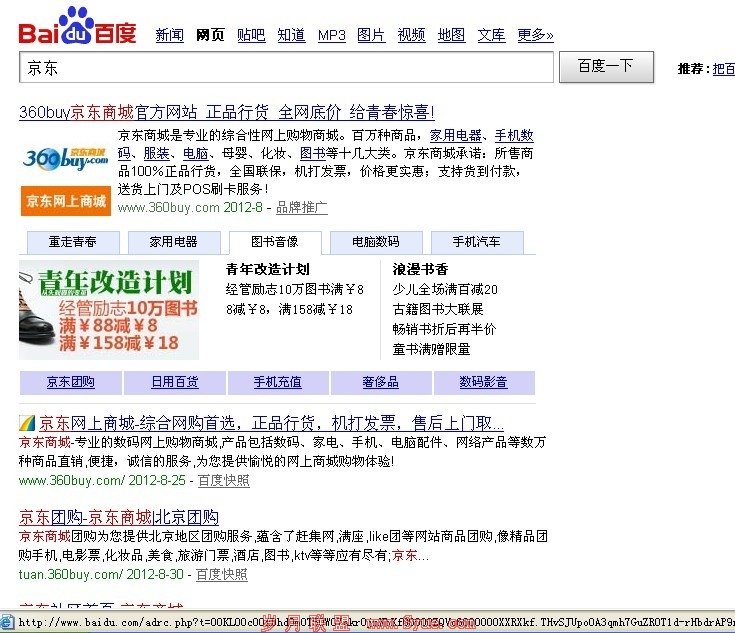Image resolution: width=735 pixels, height=633 pixels.
Task: Click the 百度一下 search button
Action: click(x=606, y=67)
